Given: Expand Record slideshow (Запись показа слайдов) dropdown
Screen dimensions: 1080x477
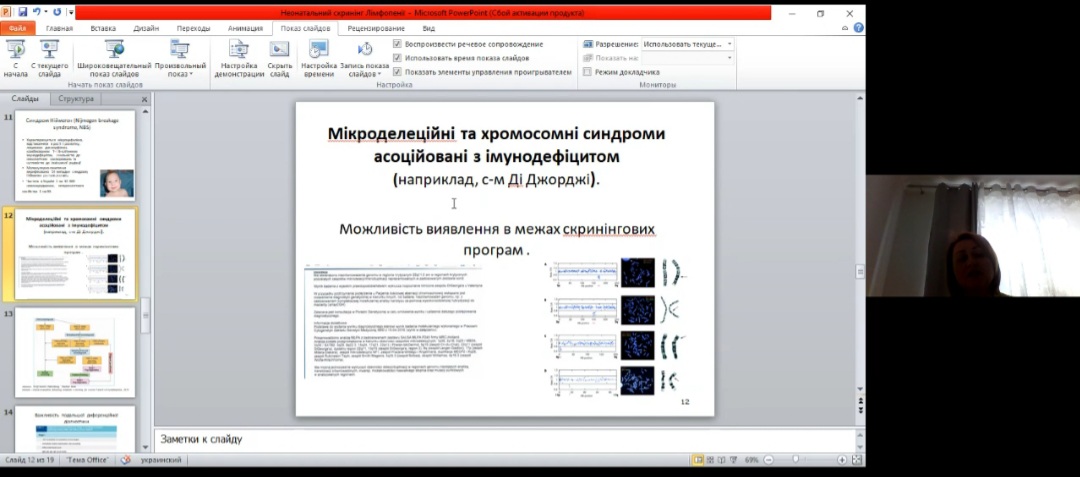Looking at the screenshot, I should [x=364, y=74].
